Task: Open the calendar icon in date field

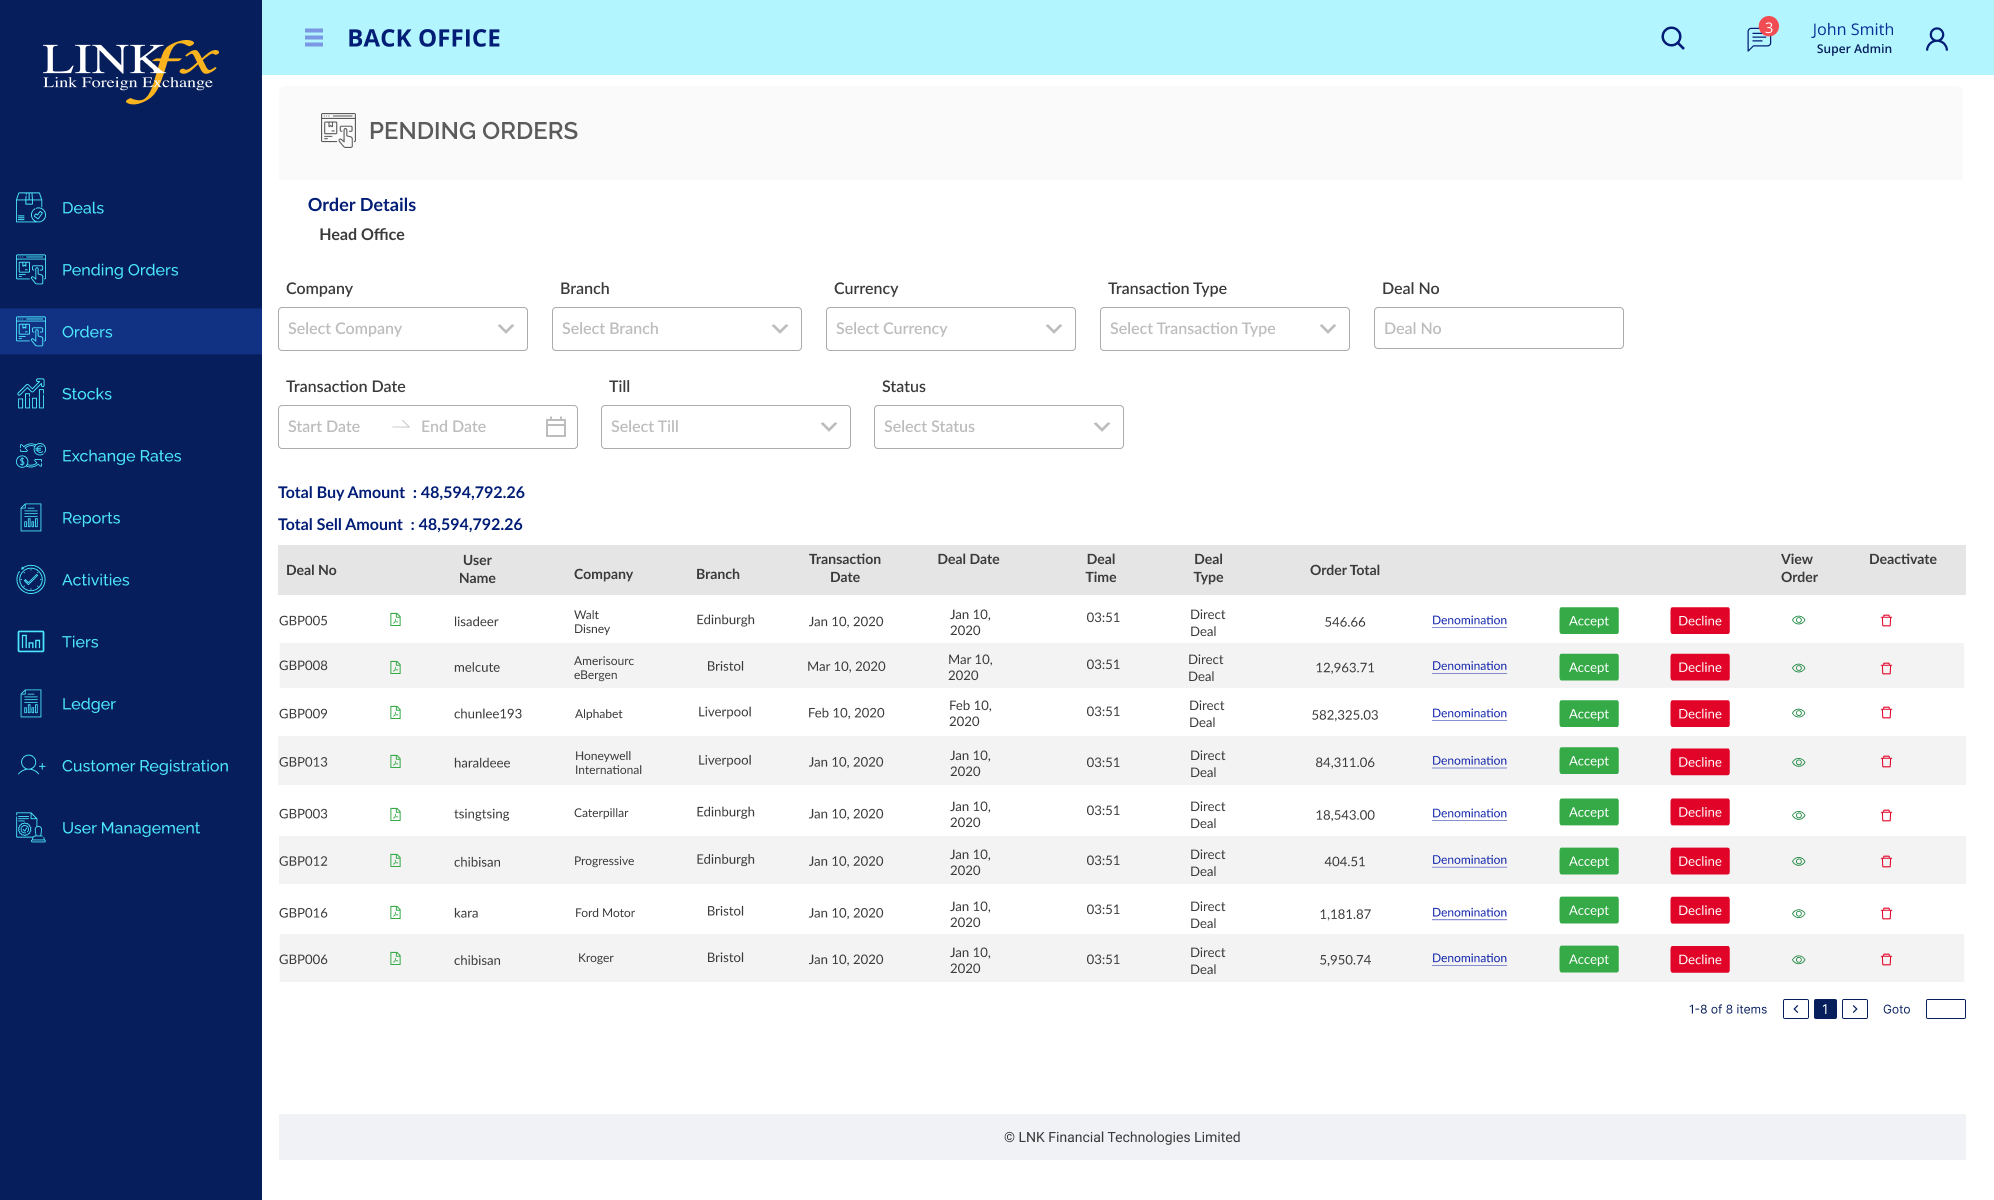Action: [x=556, y=427]
